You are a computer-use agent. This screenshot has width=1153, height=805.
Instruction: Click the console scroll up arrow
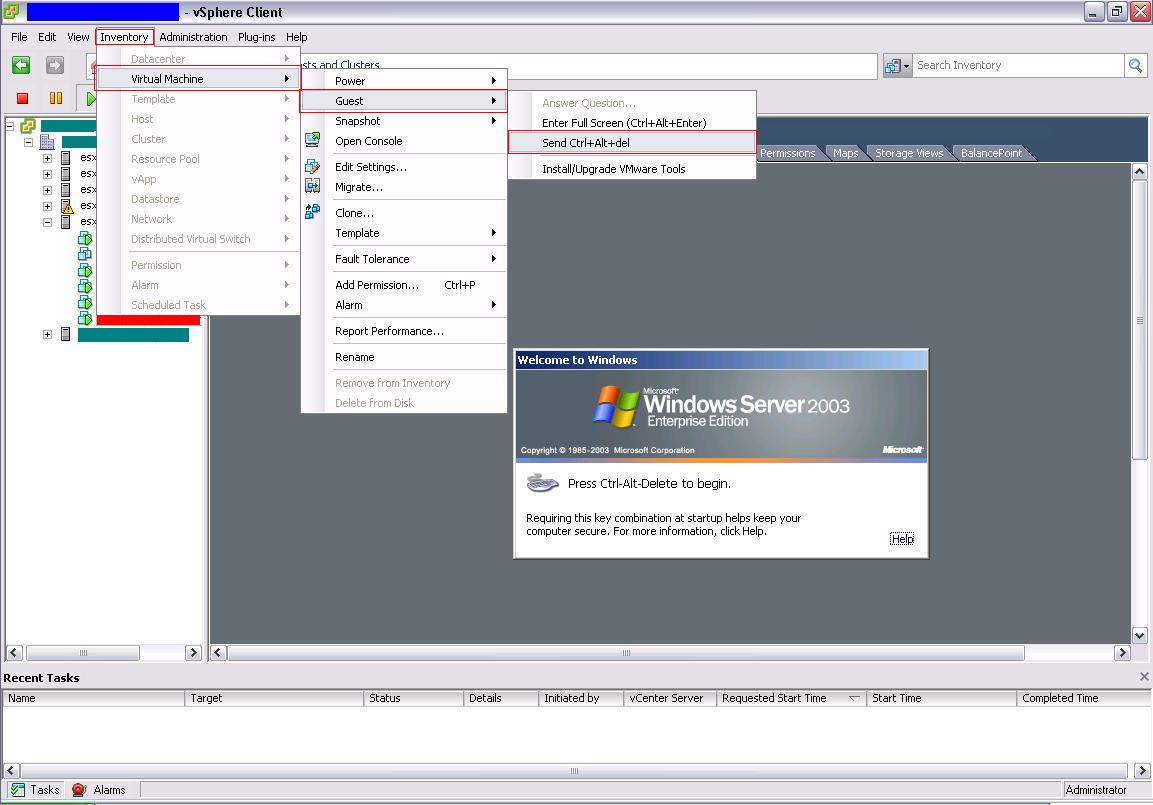tap(1140, 171)
